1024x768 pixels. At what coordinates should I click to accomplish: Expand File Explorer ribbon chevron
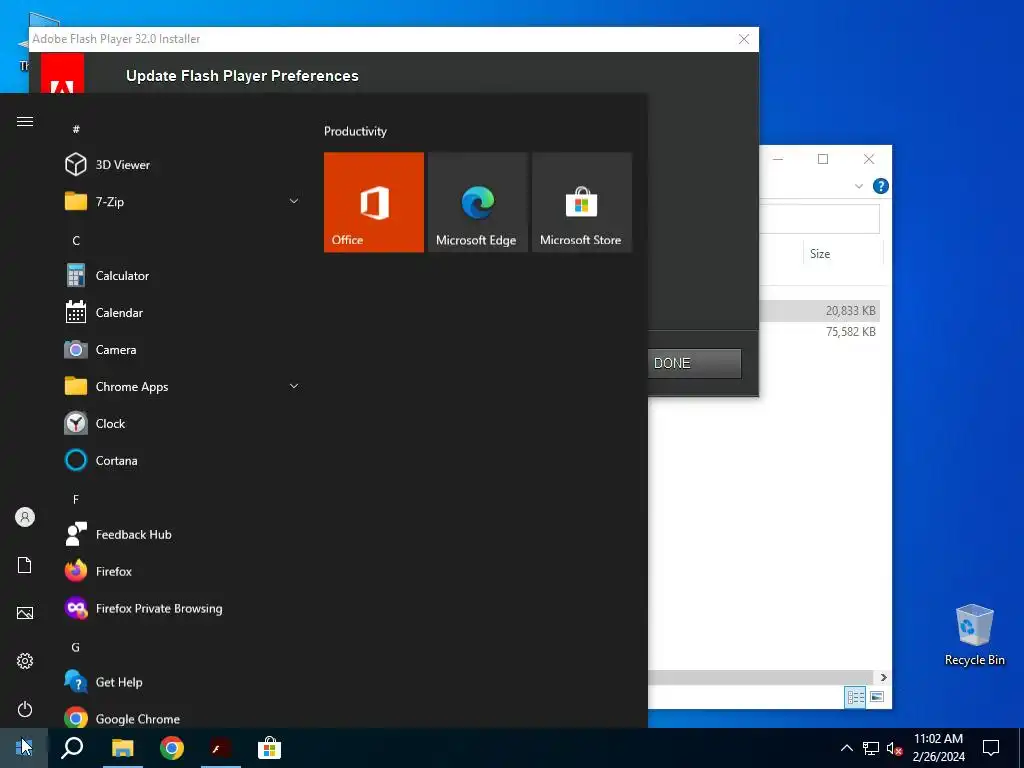pyautogui.click(x=859, y=186)
